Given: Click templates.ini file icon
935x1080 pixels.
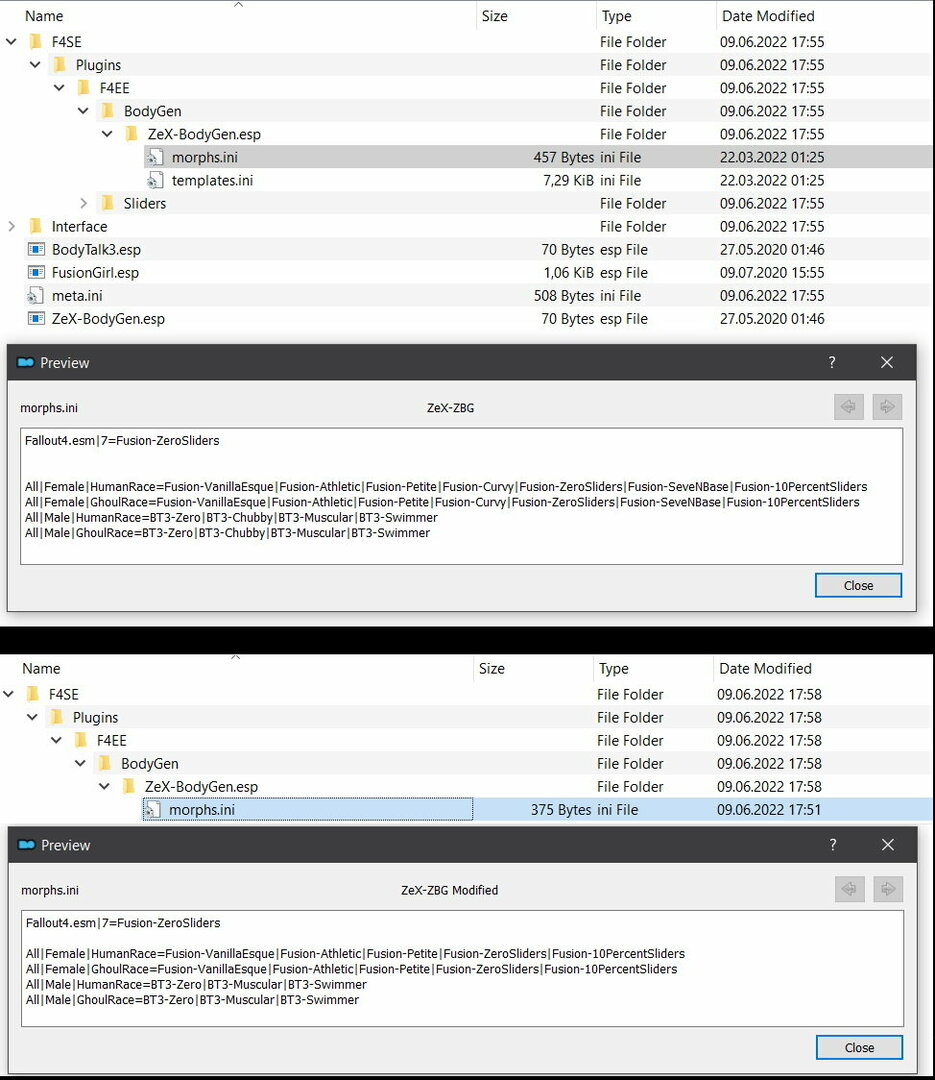Looking at the screenshot, I should pos(156,180).
